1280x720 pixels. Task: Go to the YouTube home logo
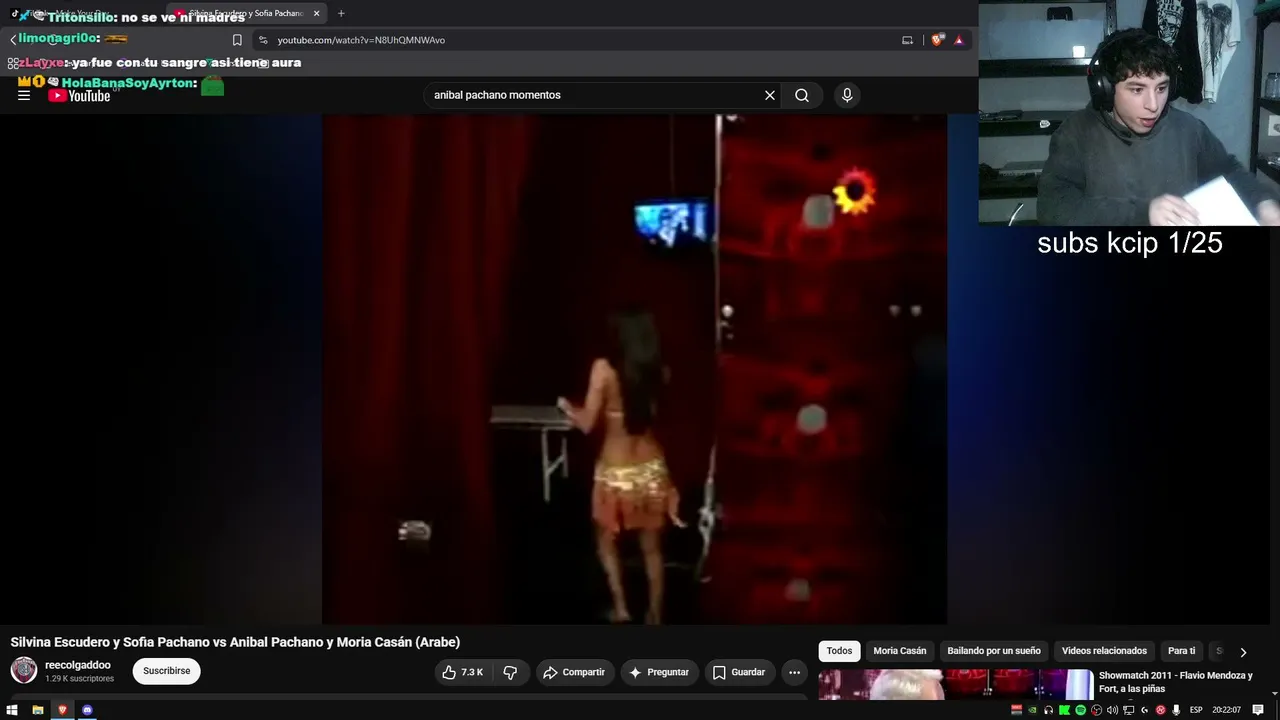click(x=79, y=96)
